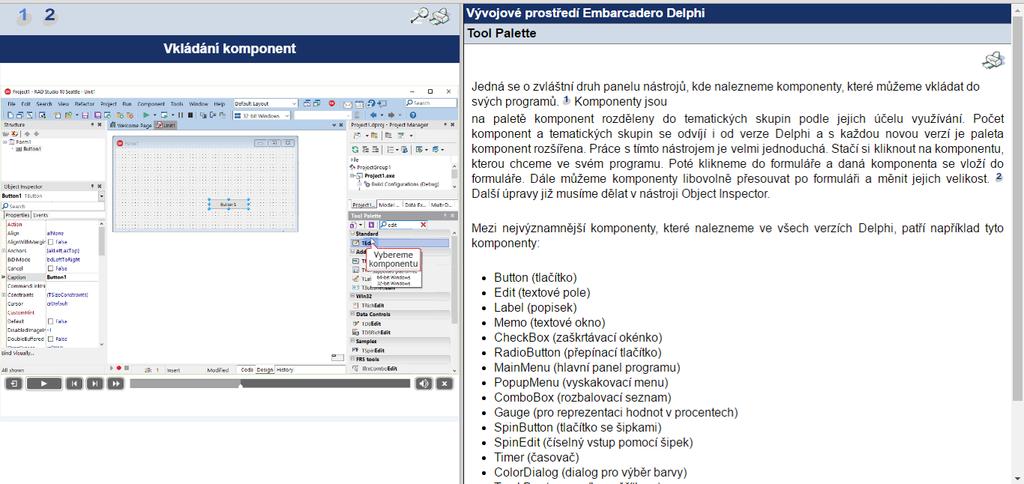Expand the Anchors property
This screenshot has width=1024, height=484.
(x=4, y=251)
